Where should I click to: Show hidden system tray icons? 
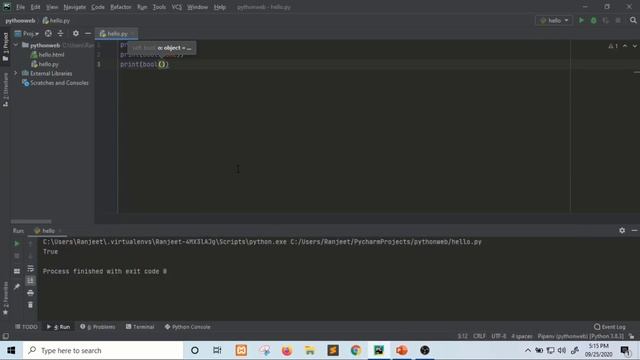(528, 350)
